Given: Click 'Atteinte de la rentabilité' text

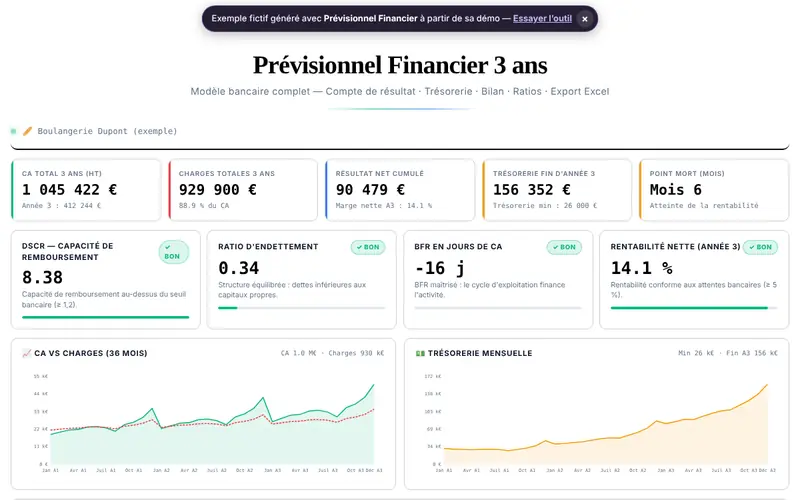Looking at the screenshot, I should tap(704, 206).
